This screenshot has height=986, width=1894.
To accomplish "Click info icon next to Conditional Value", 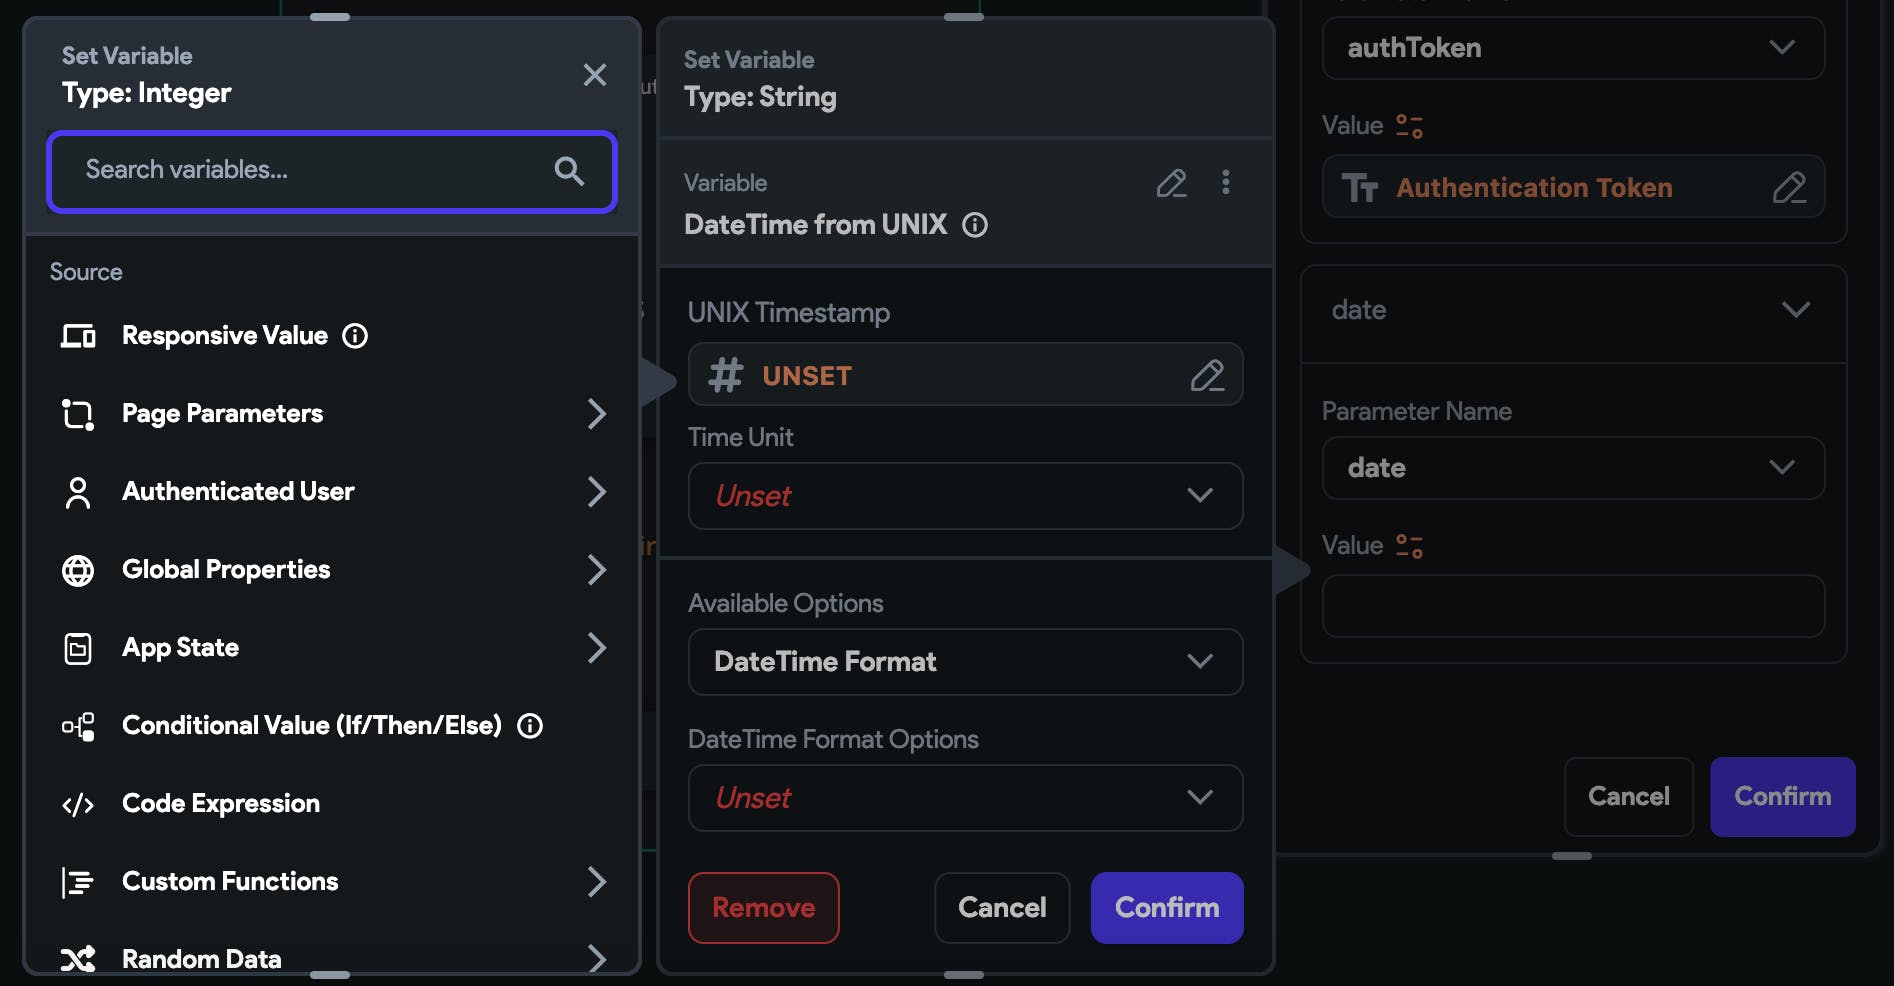I will [530, 726].
